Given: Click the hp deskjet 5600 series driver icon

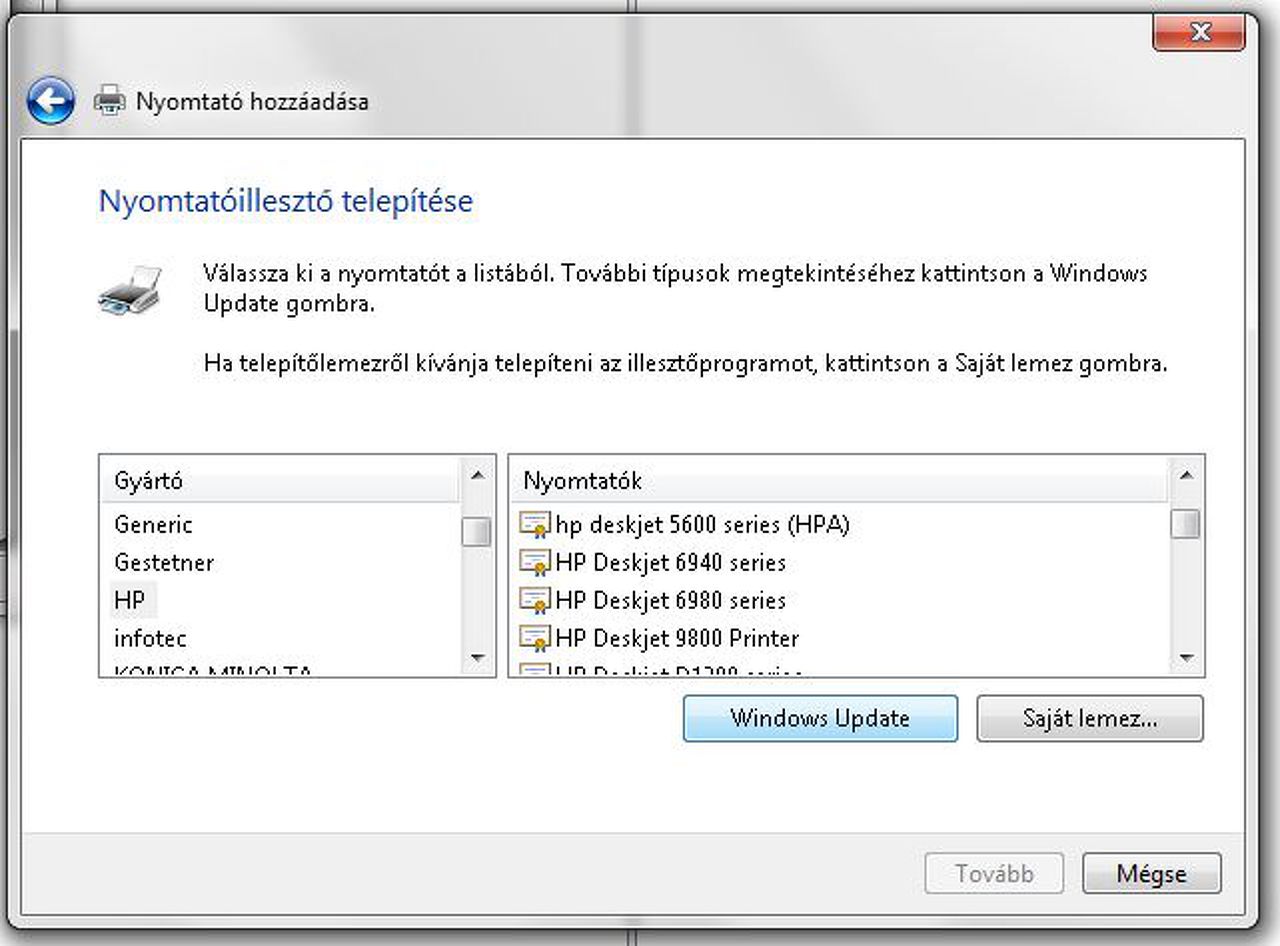Looking at the screenshot, I should tap(536, 524).
